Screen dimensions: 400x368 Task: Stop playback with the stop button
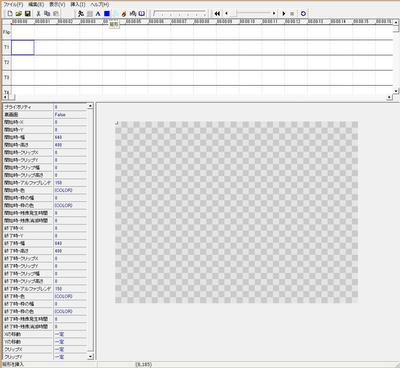(292, 14)
